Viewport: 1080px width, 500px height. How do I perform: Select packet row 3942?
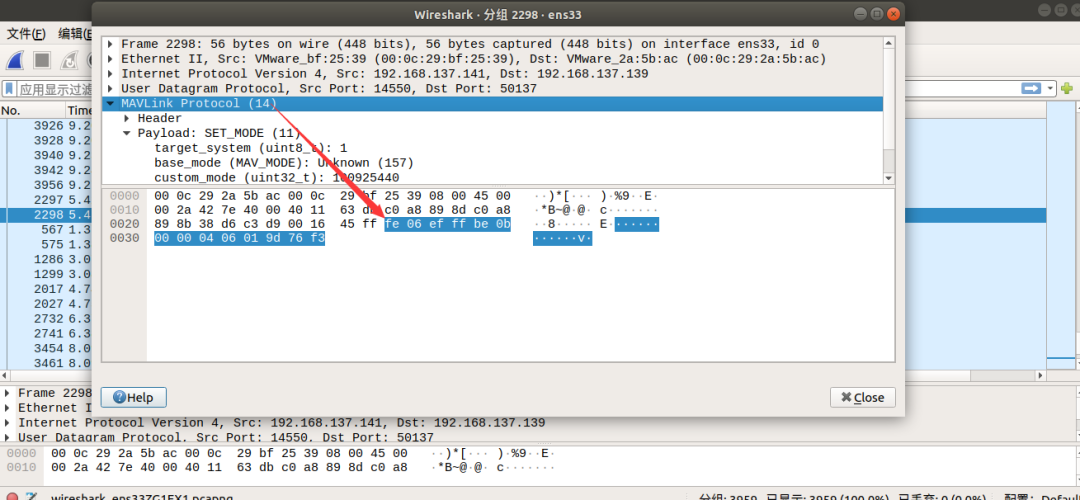46,170
